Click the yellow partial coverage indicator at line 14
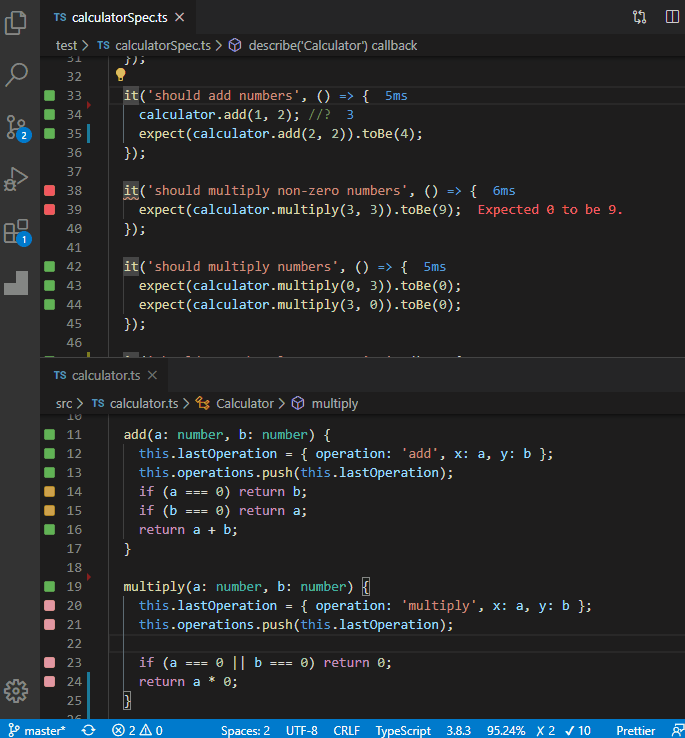685x738 pixels. coord(49,492)
